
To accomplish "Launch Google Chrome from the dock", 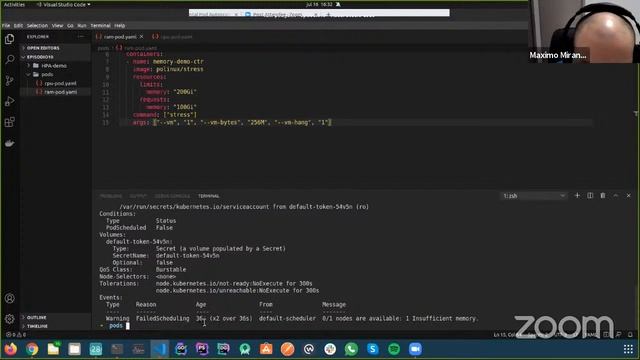I will point(32,349).
